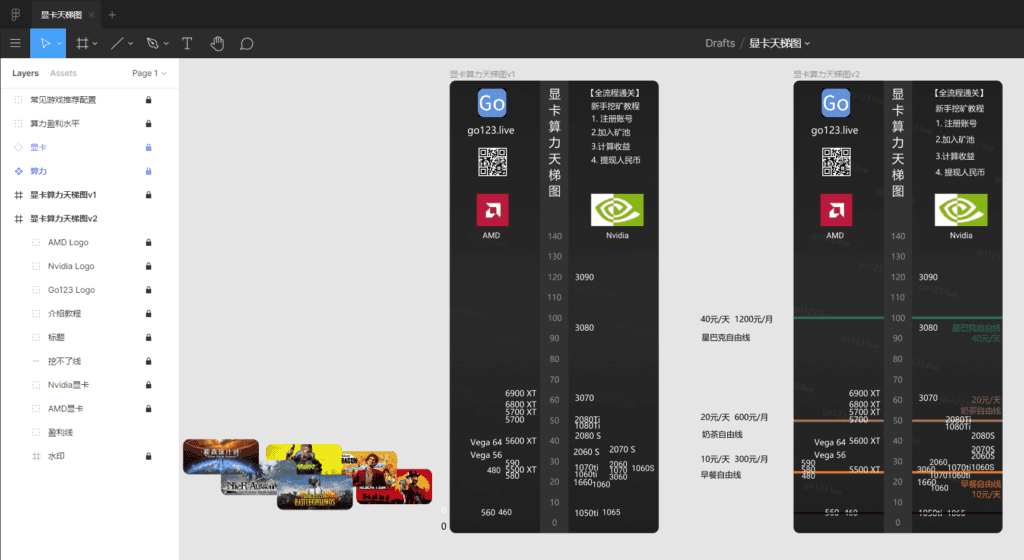1024x560 pixels.
Task: Select the 介绍教程 layer
Action: coord(89,313)
